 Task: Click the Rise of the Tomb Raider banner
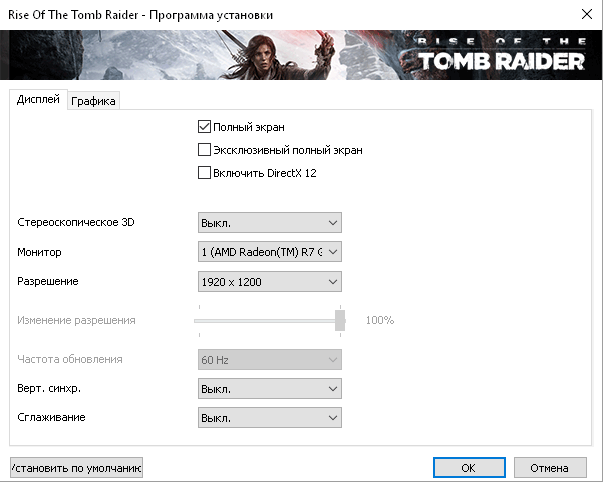click(301, 55)
